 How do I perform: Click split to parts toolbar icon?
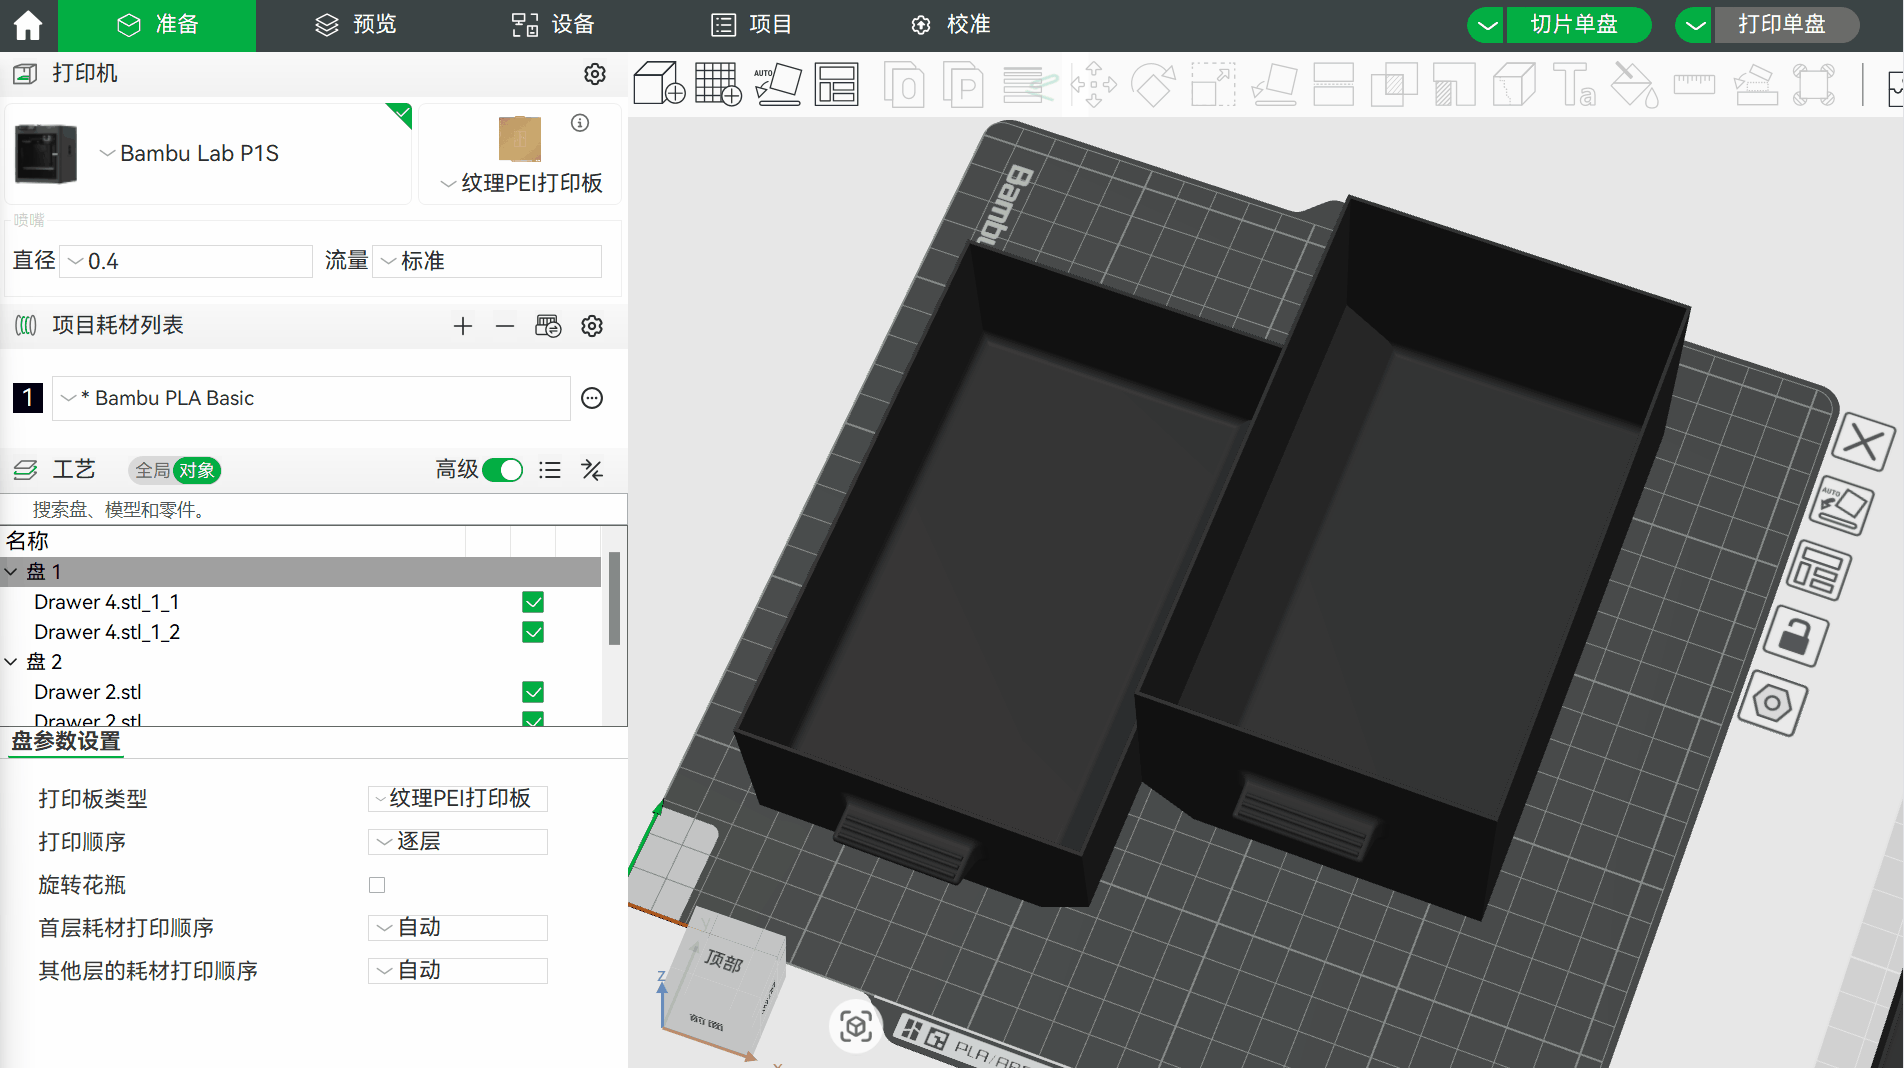coord(964,85)
